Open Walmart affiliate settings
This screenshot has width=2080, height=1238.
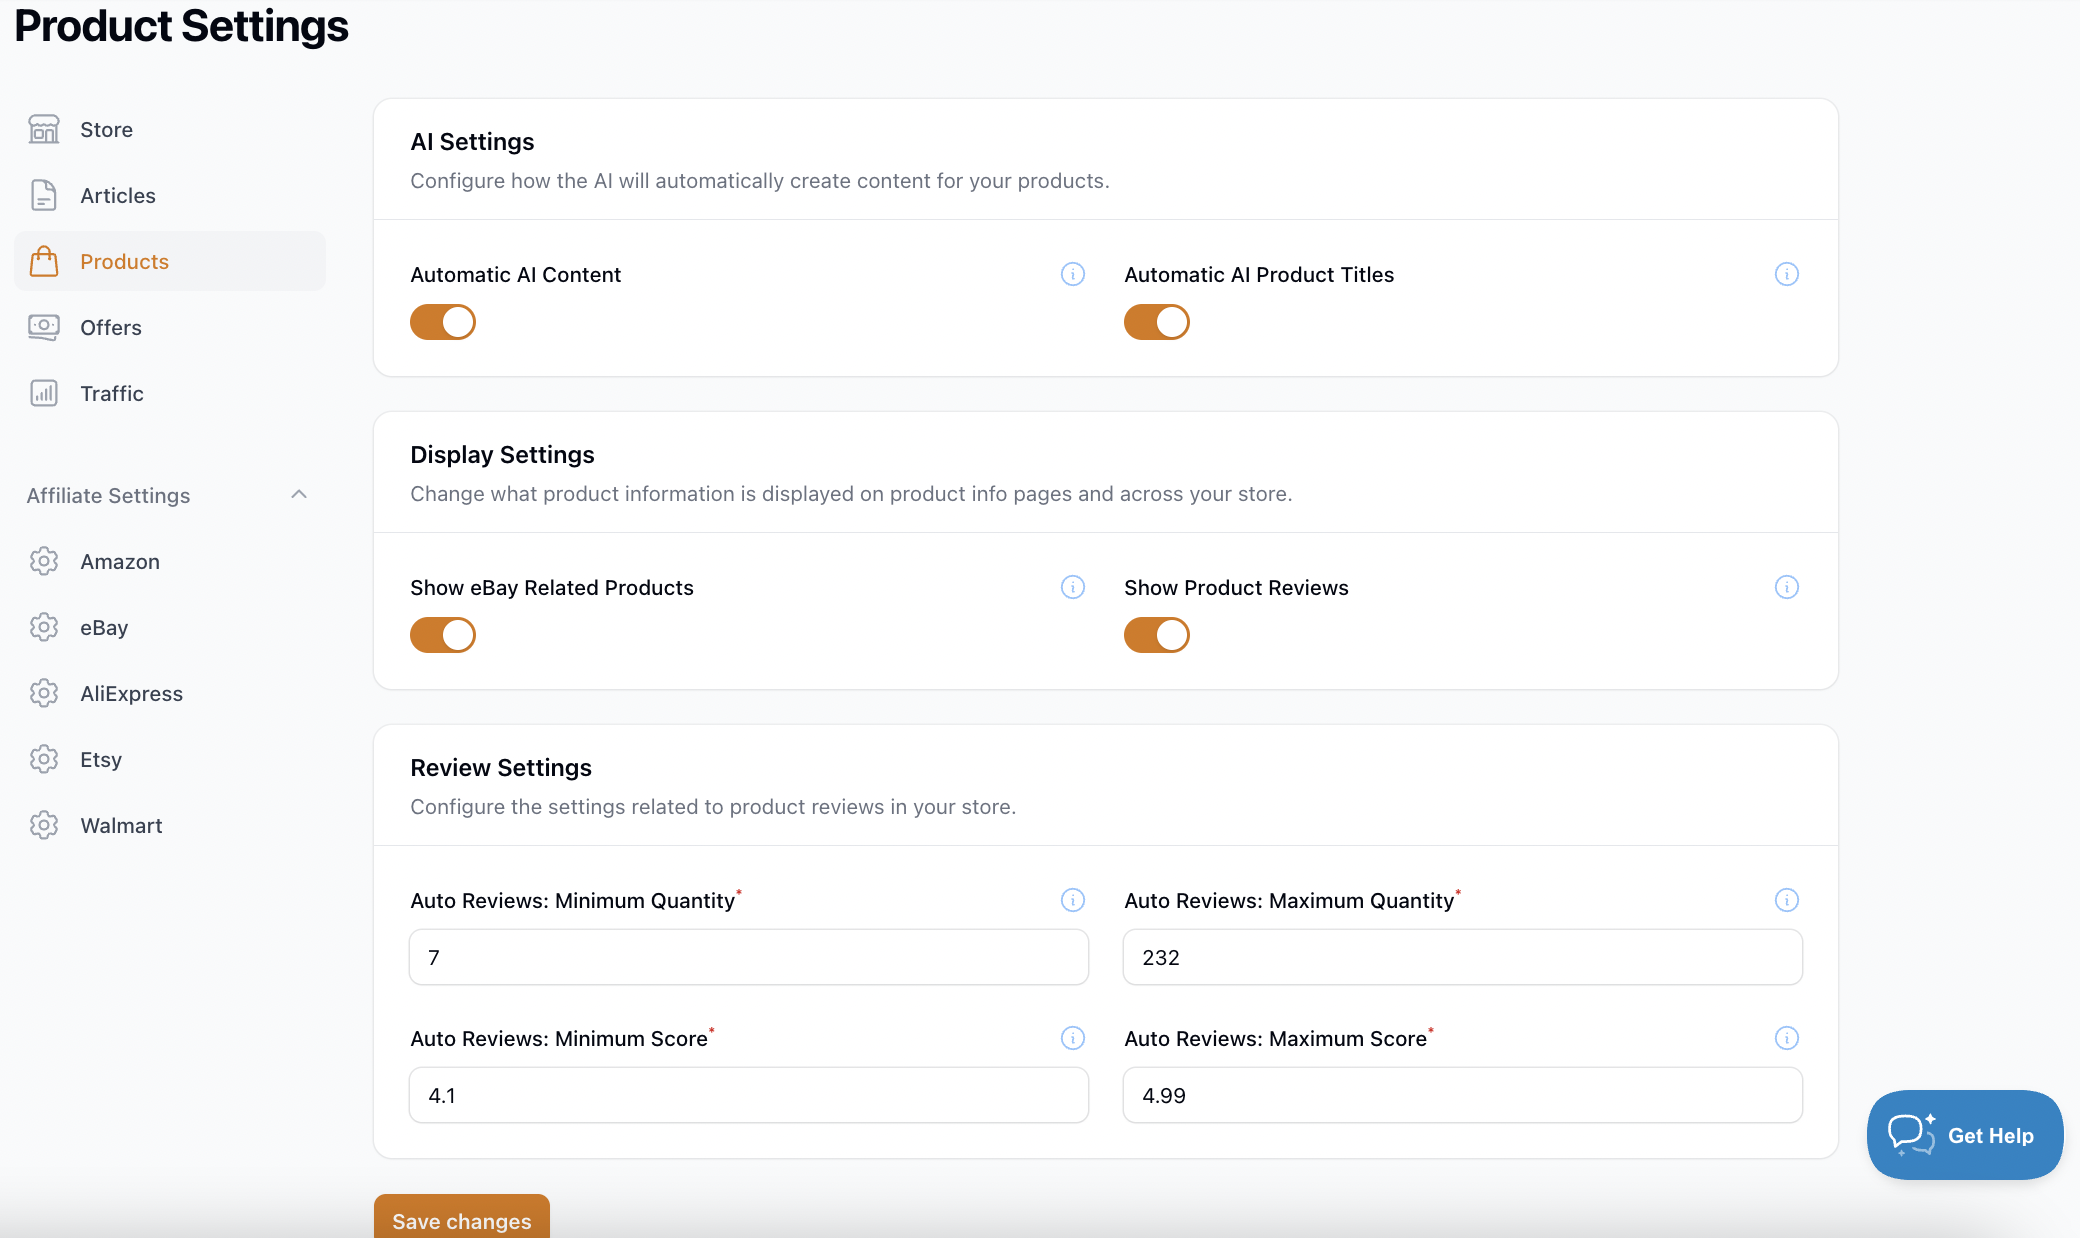(x=121, y=826)
